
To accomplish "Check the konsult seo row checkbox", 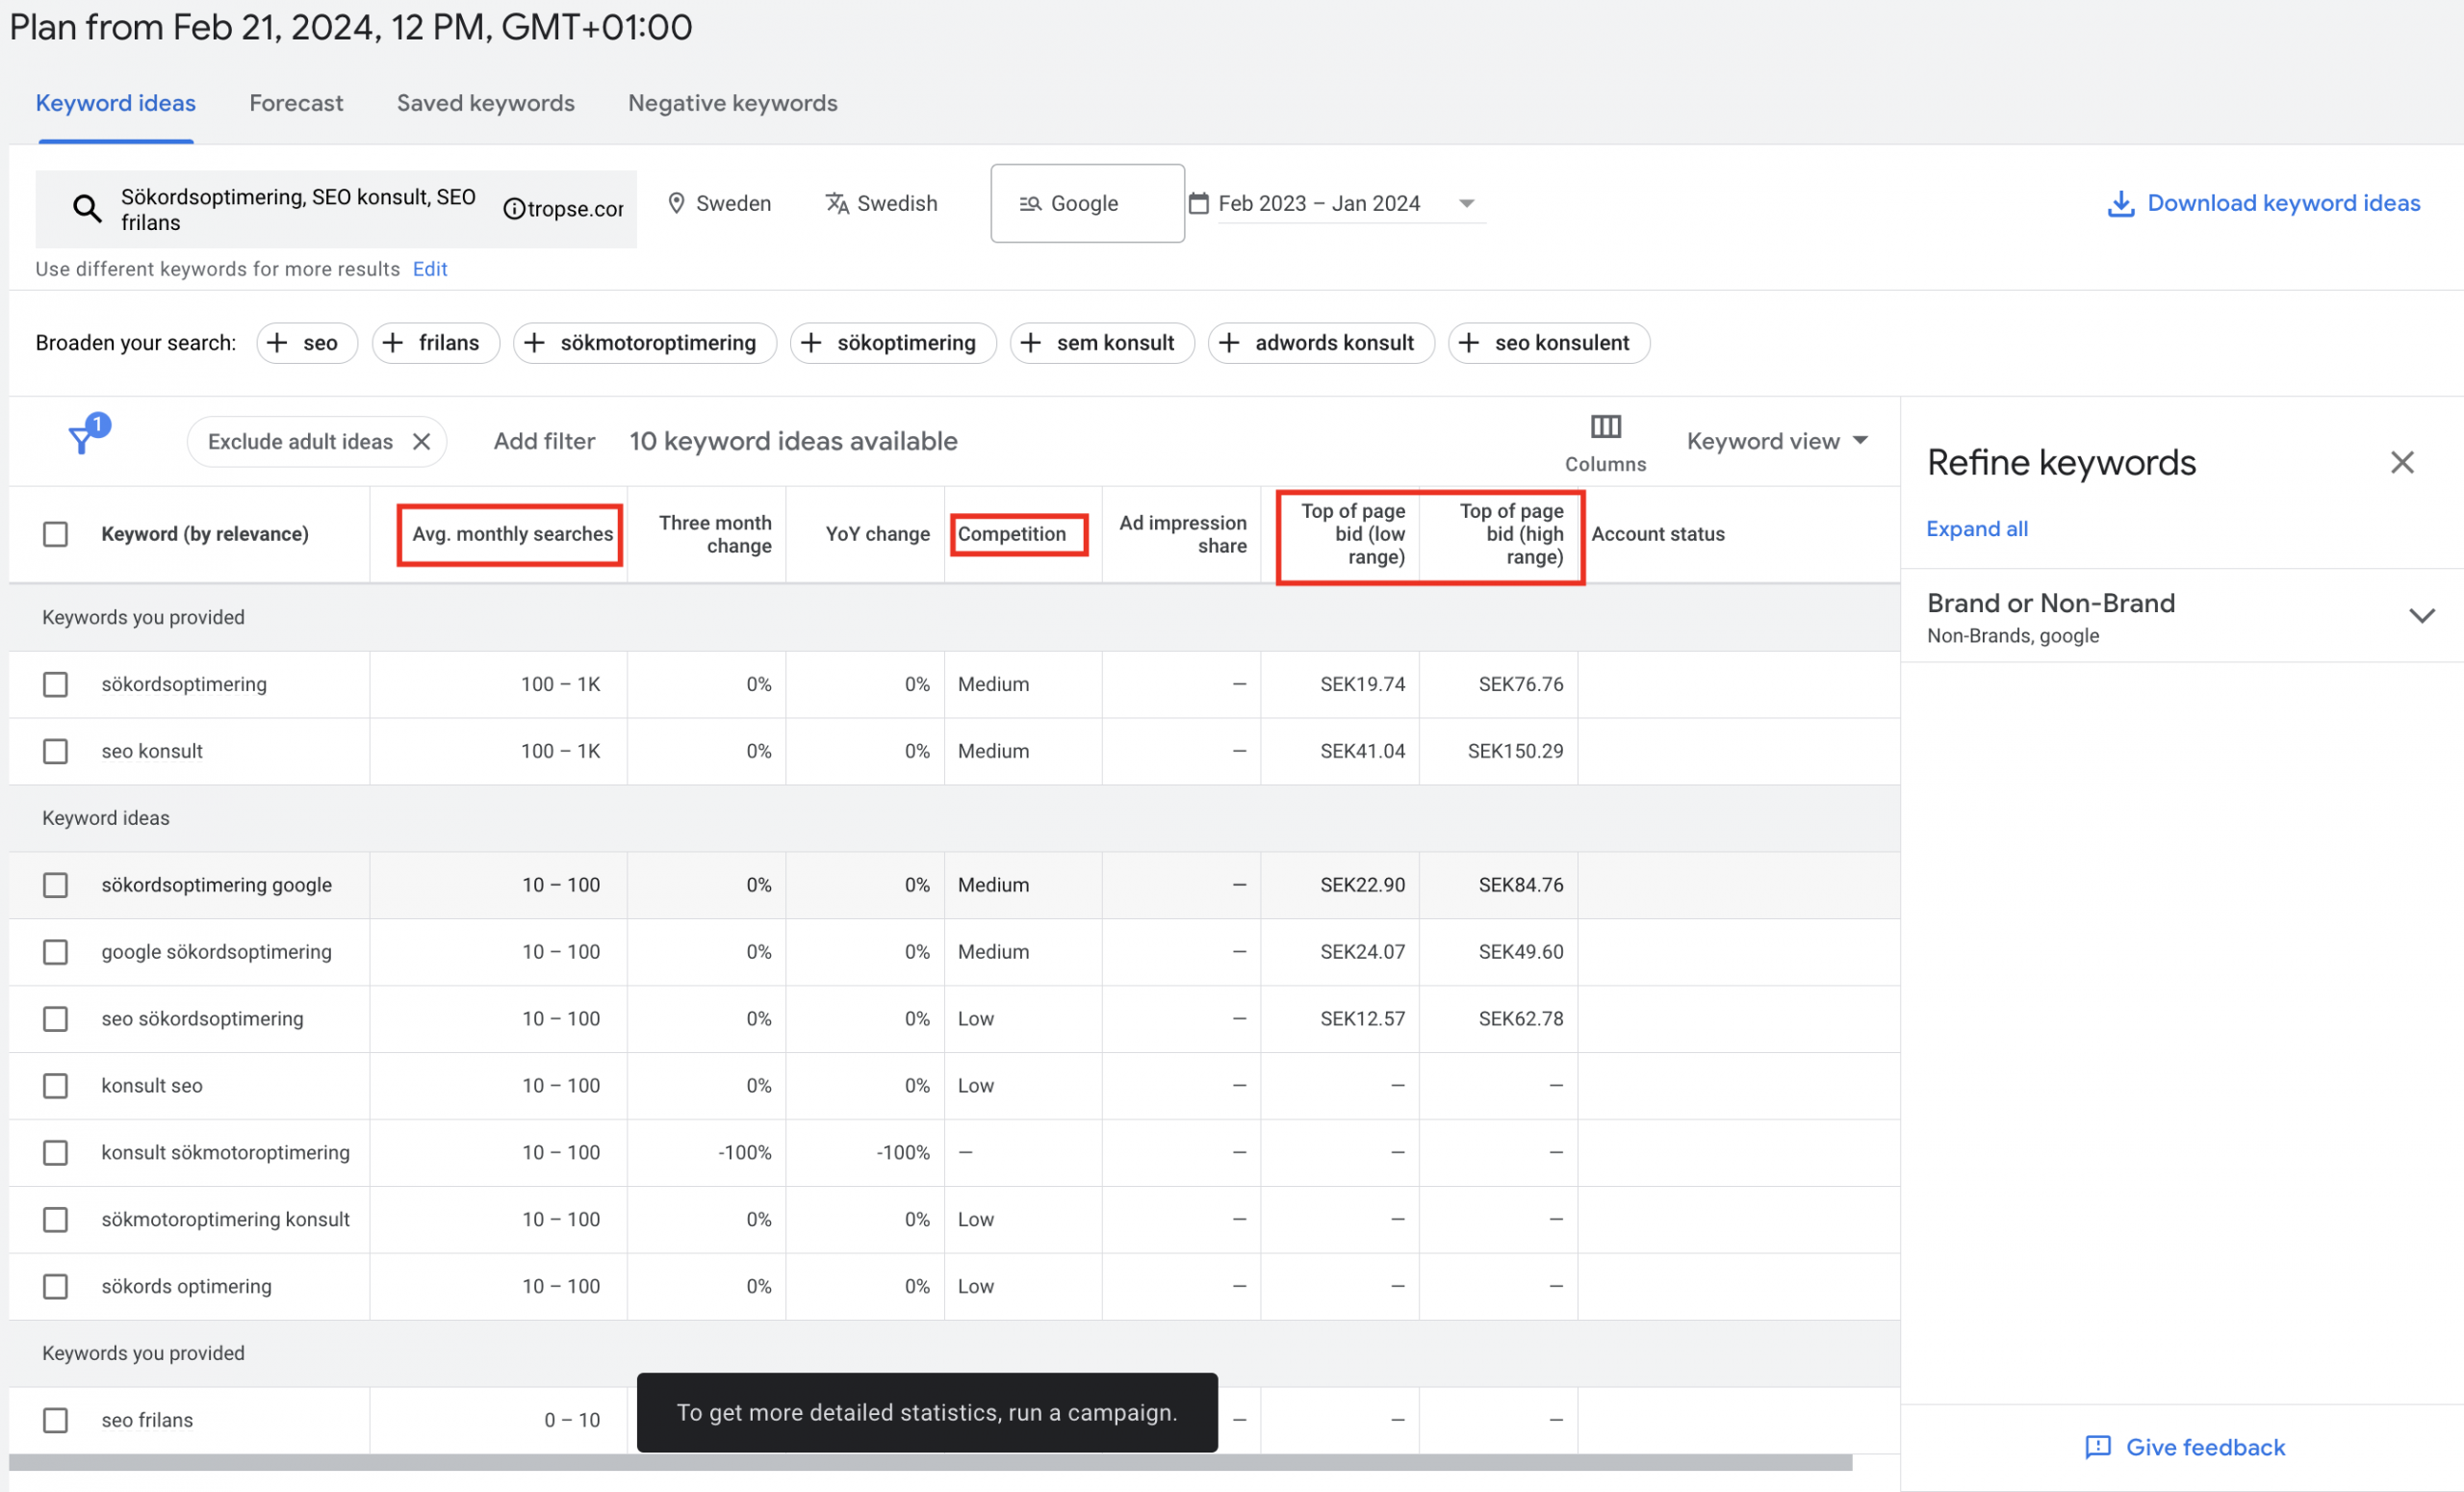I will point(55,1086).
